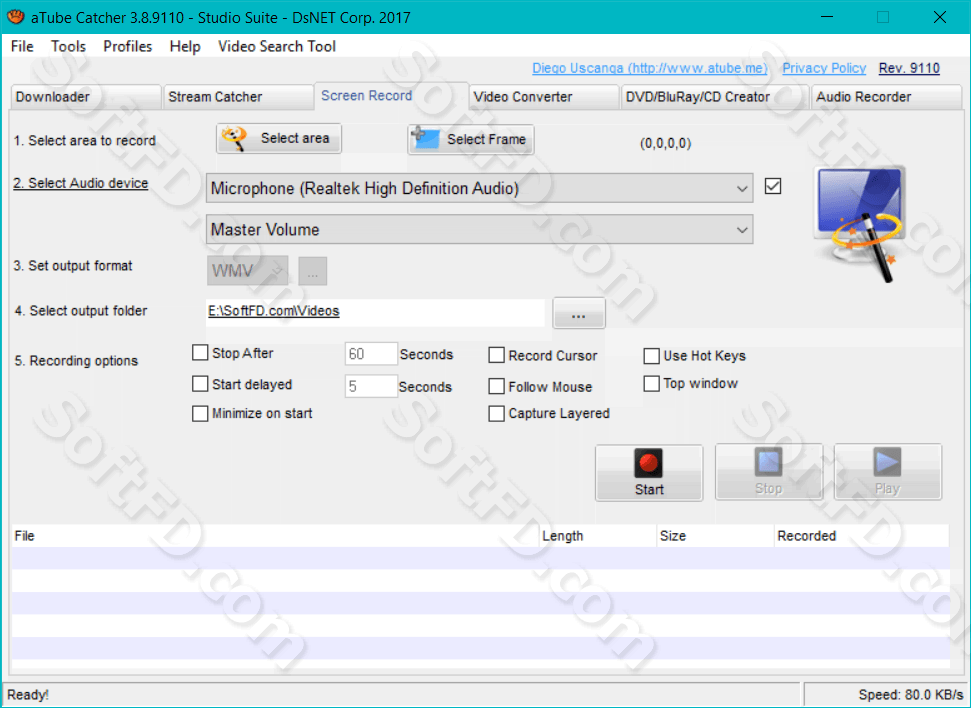Click the output format settings ellipsis button
The height and width of the screenshot is (708, 971).
click(313, 271)
